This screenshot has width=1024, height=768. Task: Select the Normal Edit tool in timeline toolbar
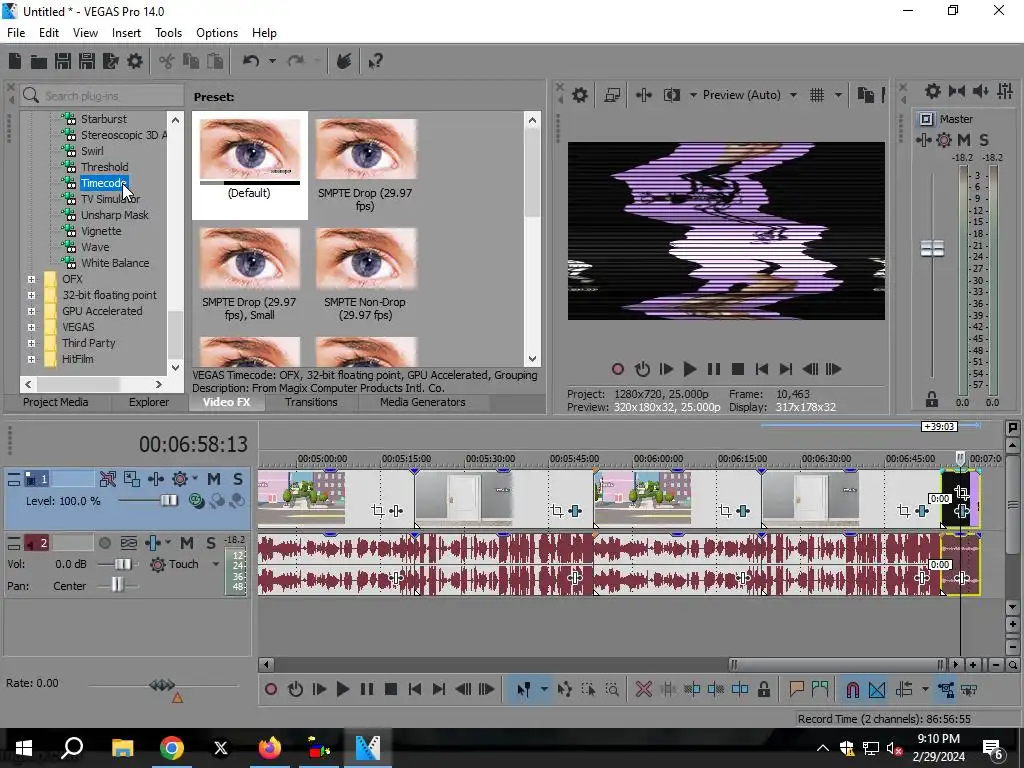tap(524, 690)
